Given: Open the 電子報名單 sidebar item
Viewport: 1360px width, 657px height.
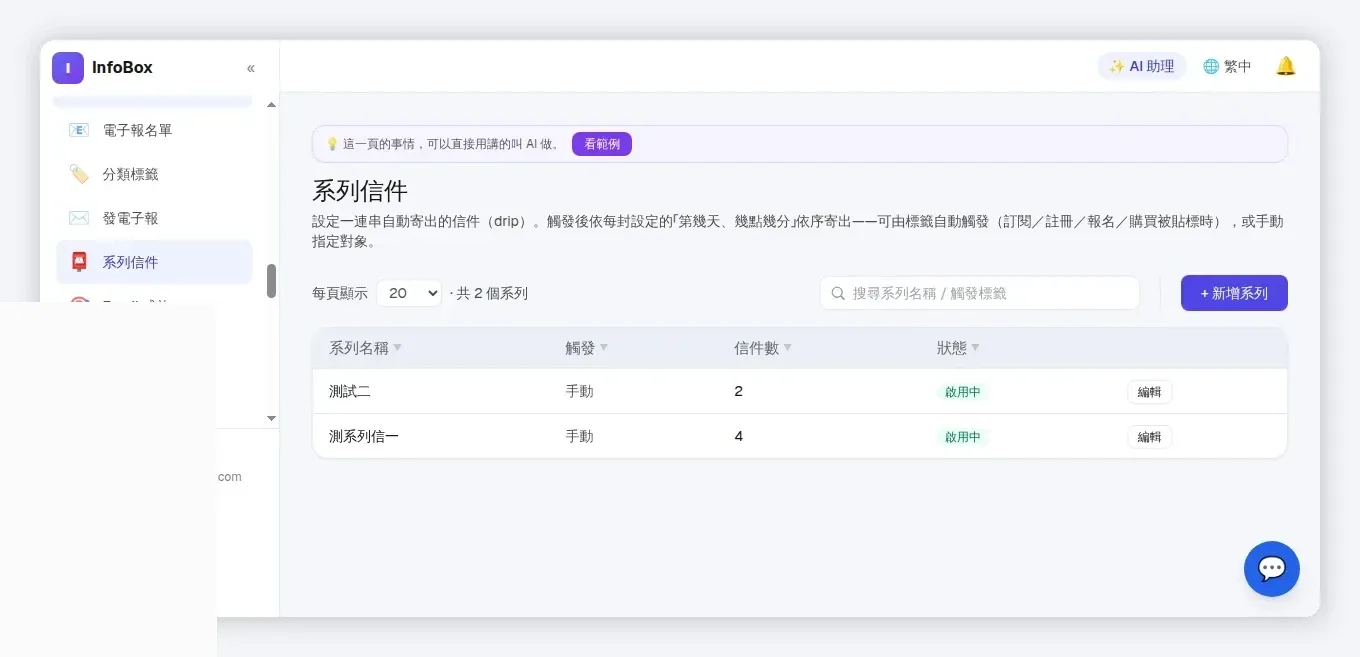Looking at the screenshot, I should coord(154,130).
